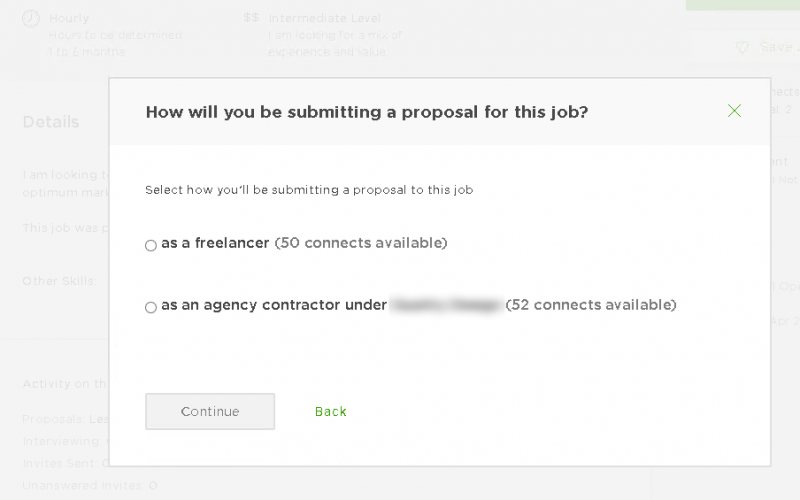Go back using the green Back link
Viewport: 800px width, 500px height.
pyautogui.click(x=330, y=411)
